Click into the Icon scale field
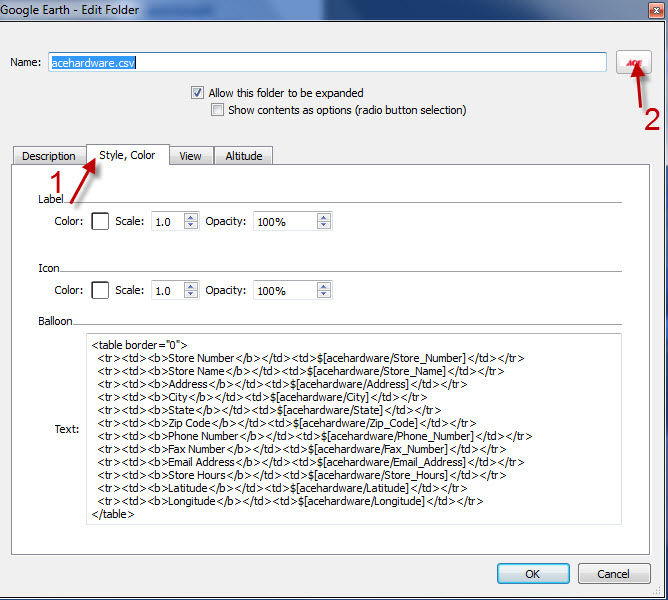This screenshot has width=668, height=600. [x=168, y=291]
